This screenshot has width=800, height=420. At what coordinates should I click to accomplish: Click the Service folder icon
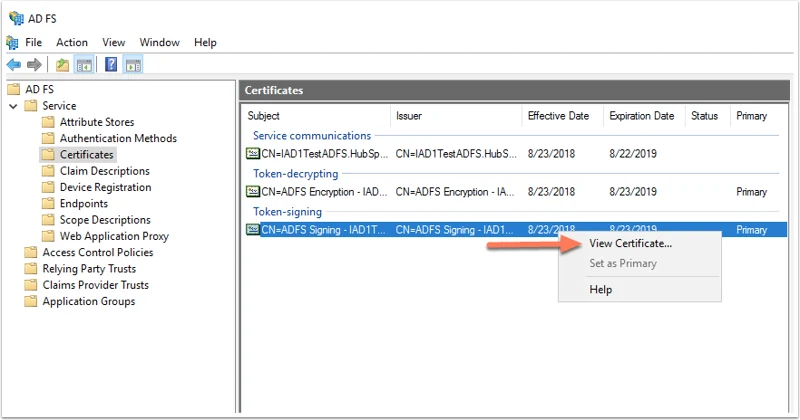(31, 106)
